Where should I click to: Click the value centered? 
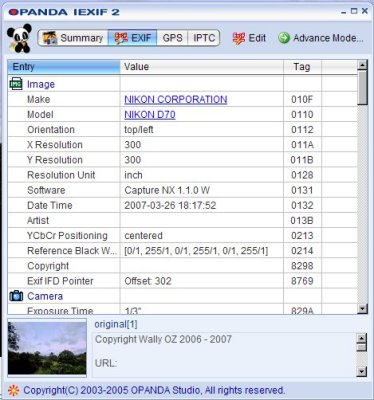pyautogui.click(x=143, y=236)
